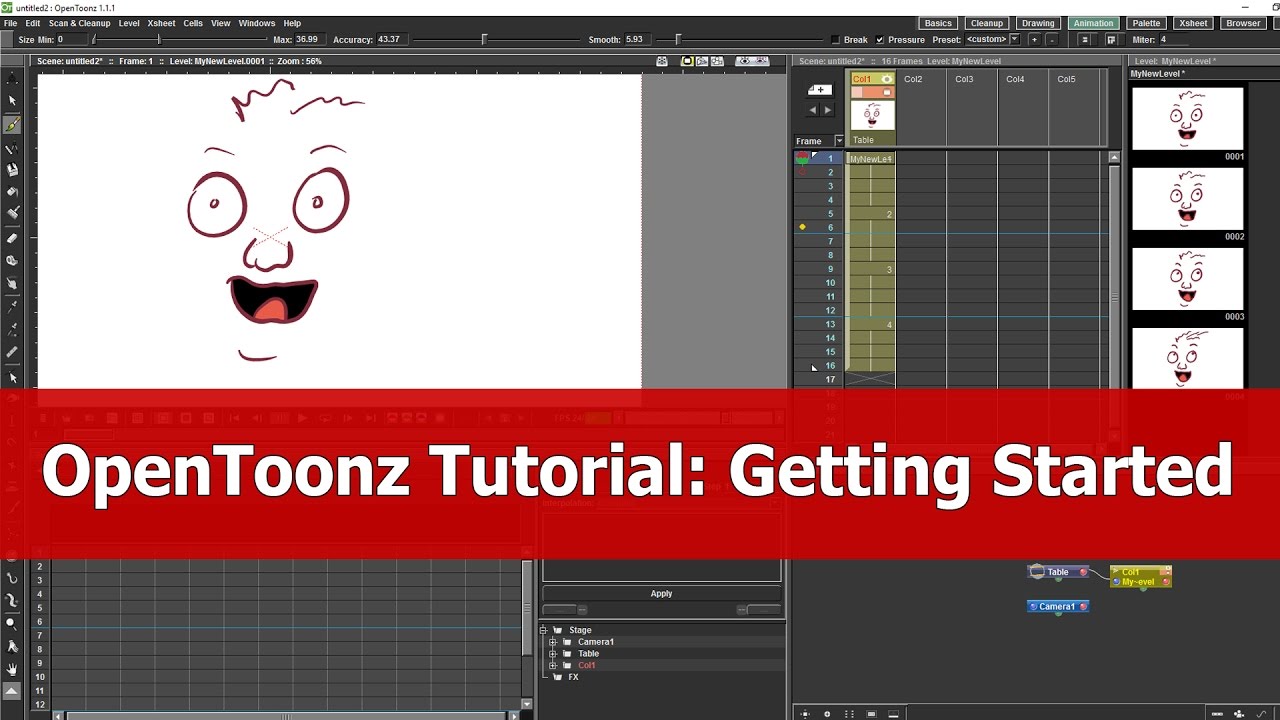Open the Windows menu
The height and width of the screenshot is (720, 1280).
(x=257, y=23)
